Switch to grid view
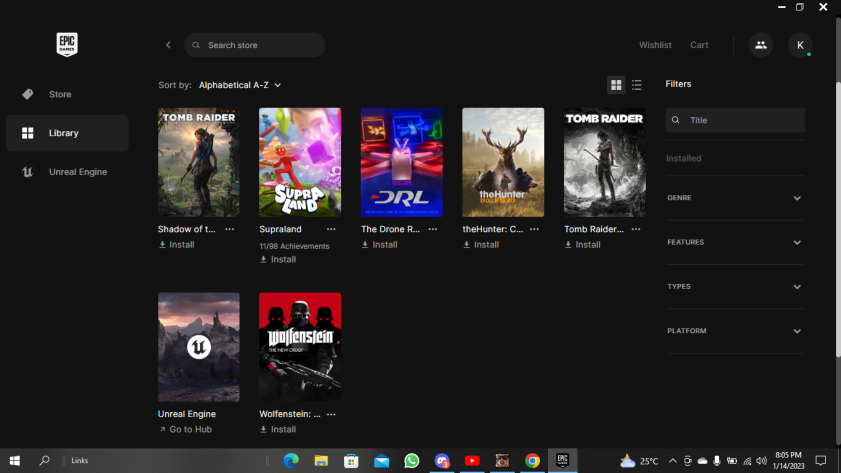 (x=616, y=85)
